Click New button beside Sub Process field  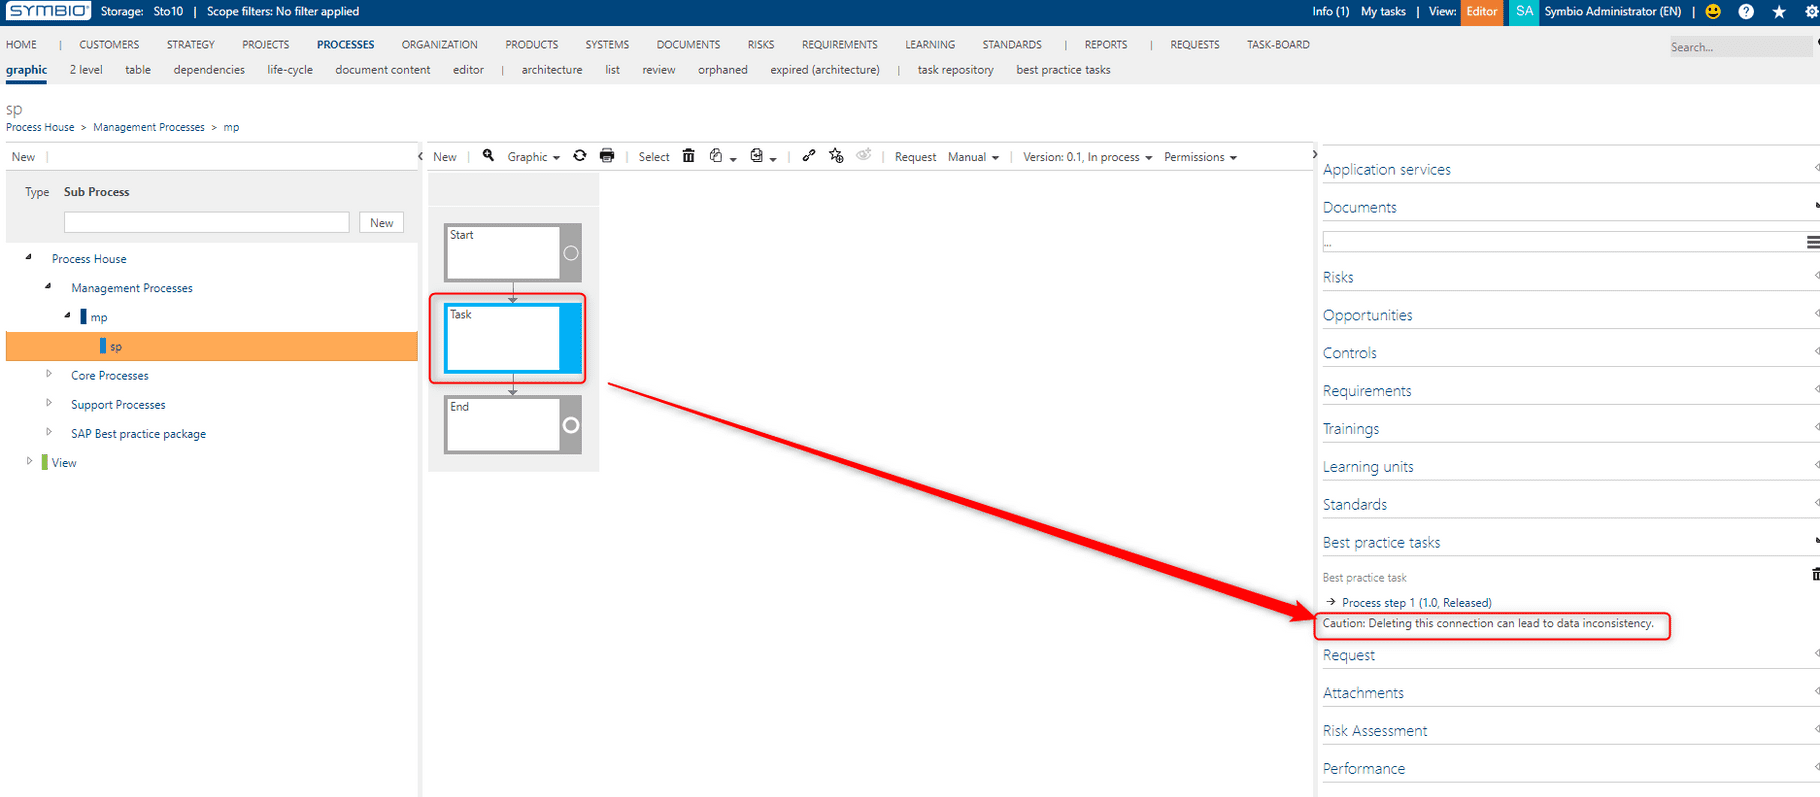click(x=382, y=223)
